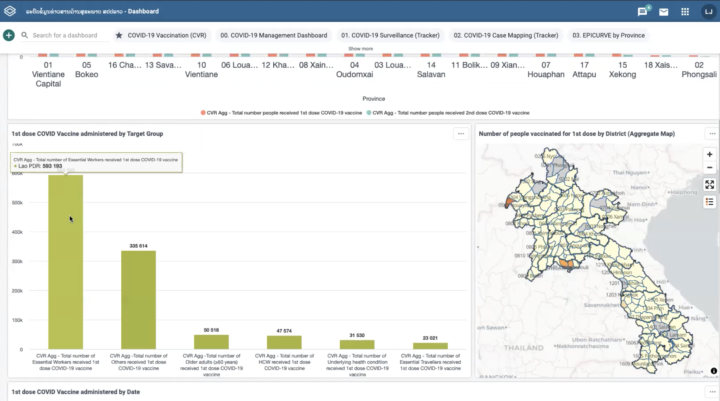Image resolution: width=720 pixels, height=401 pixels.
Task: Expand the map to fullscreen
Action: pos(709,185)
